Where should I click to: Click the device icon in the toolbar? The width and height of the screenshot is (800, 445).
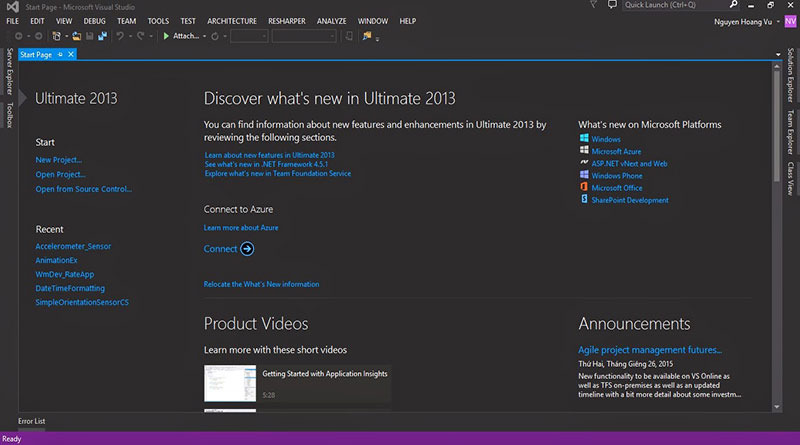[349, 36]
